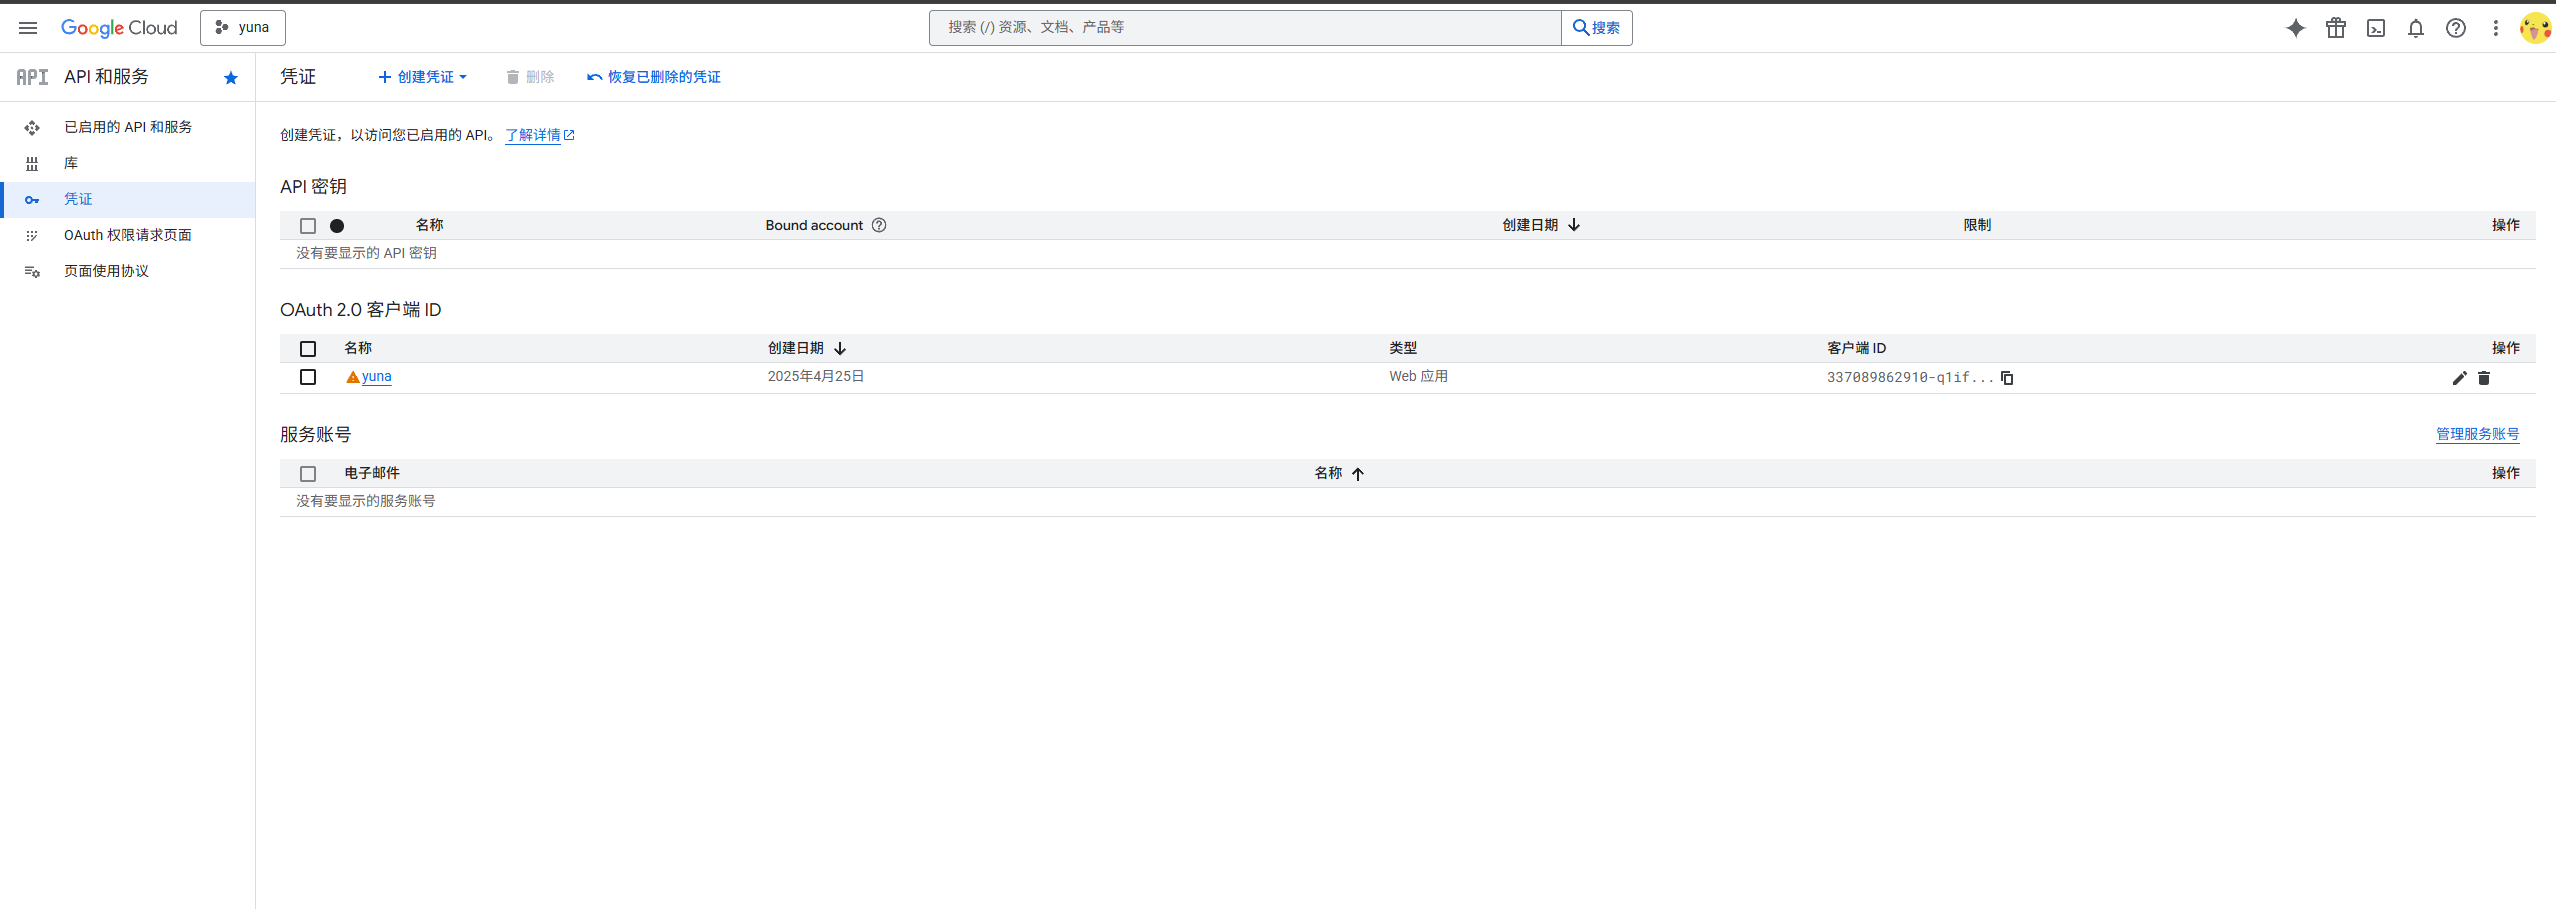The width and height of the screenshot is (2556, 909).
Task: Go to OAuth 权限请求页面 in sidebar
Action: click(x=127, y=235)
